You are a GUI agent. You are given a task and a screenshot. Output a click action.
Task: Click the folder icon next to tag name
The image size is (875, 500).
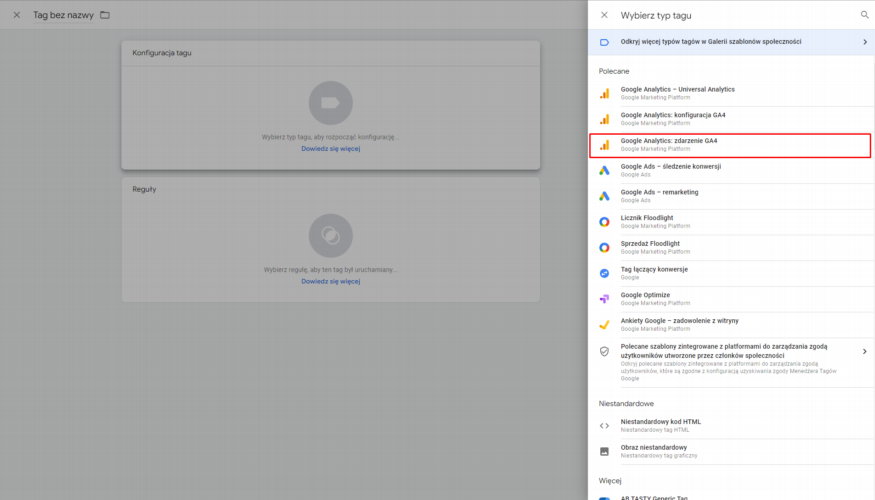point(105,15)
